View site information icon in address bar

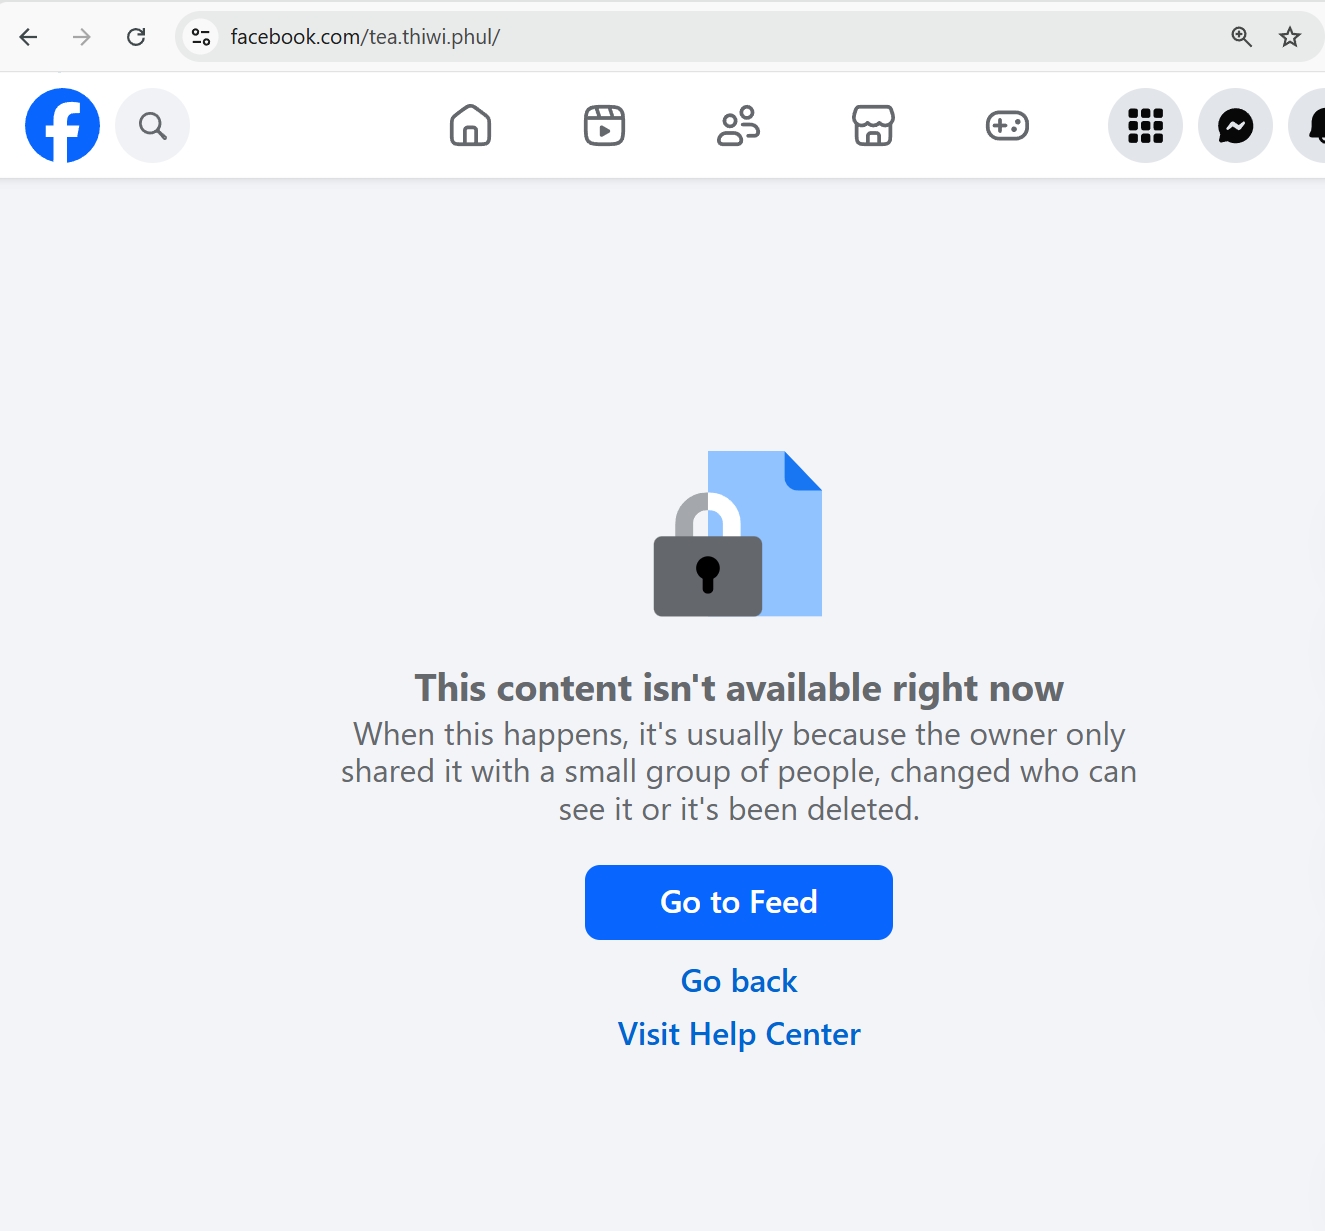[201, 37]
